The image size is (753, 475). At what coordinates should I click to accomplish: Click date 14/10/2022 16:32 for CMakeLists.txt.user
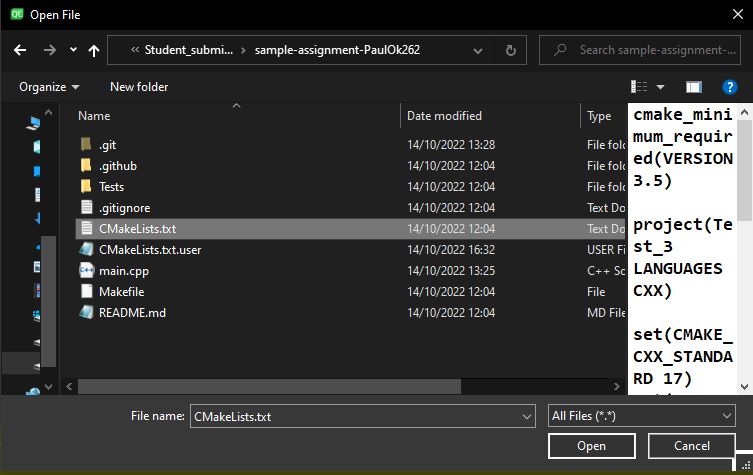coord(451,249)
